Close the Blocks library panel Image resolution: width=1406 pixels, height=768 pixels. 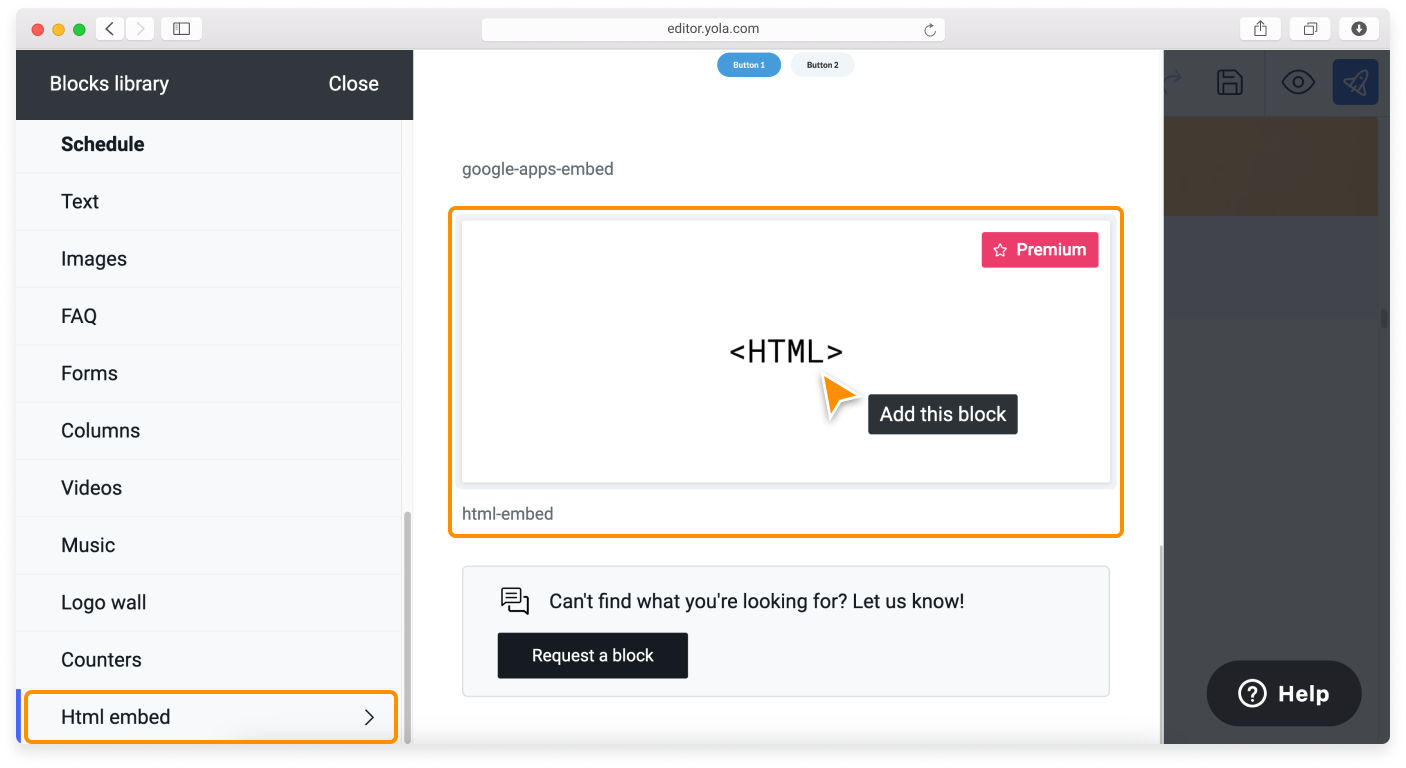[x=353, y=84]
